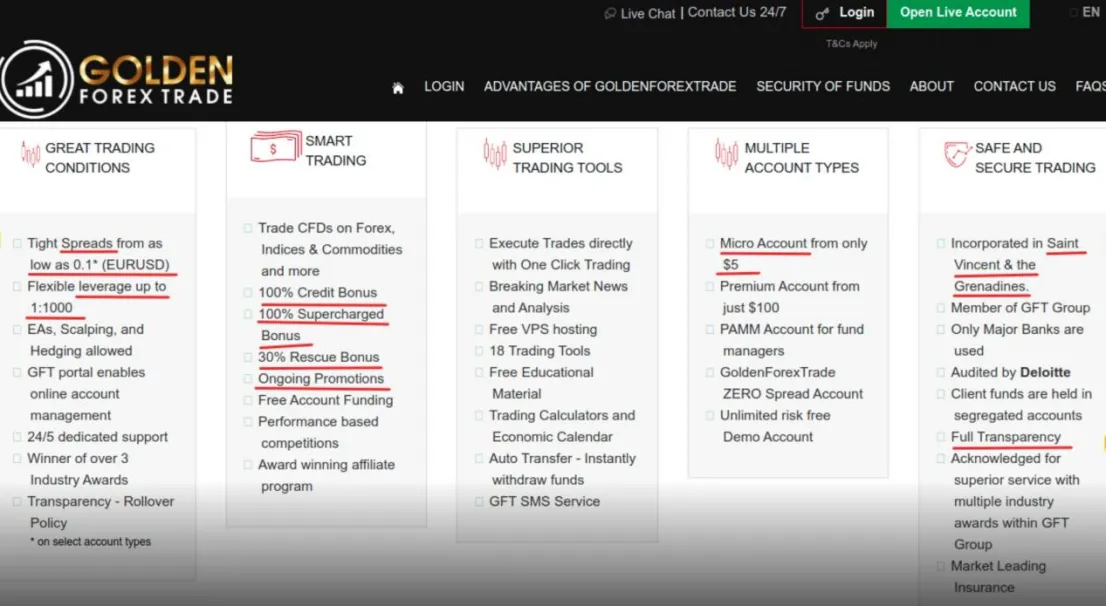Click the dollar bill Smart Trading icon

(275, 147)
